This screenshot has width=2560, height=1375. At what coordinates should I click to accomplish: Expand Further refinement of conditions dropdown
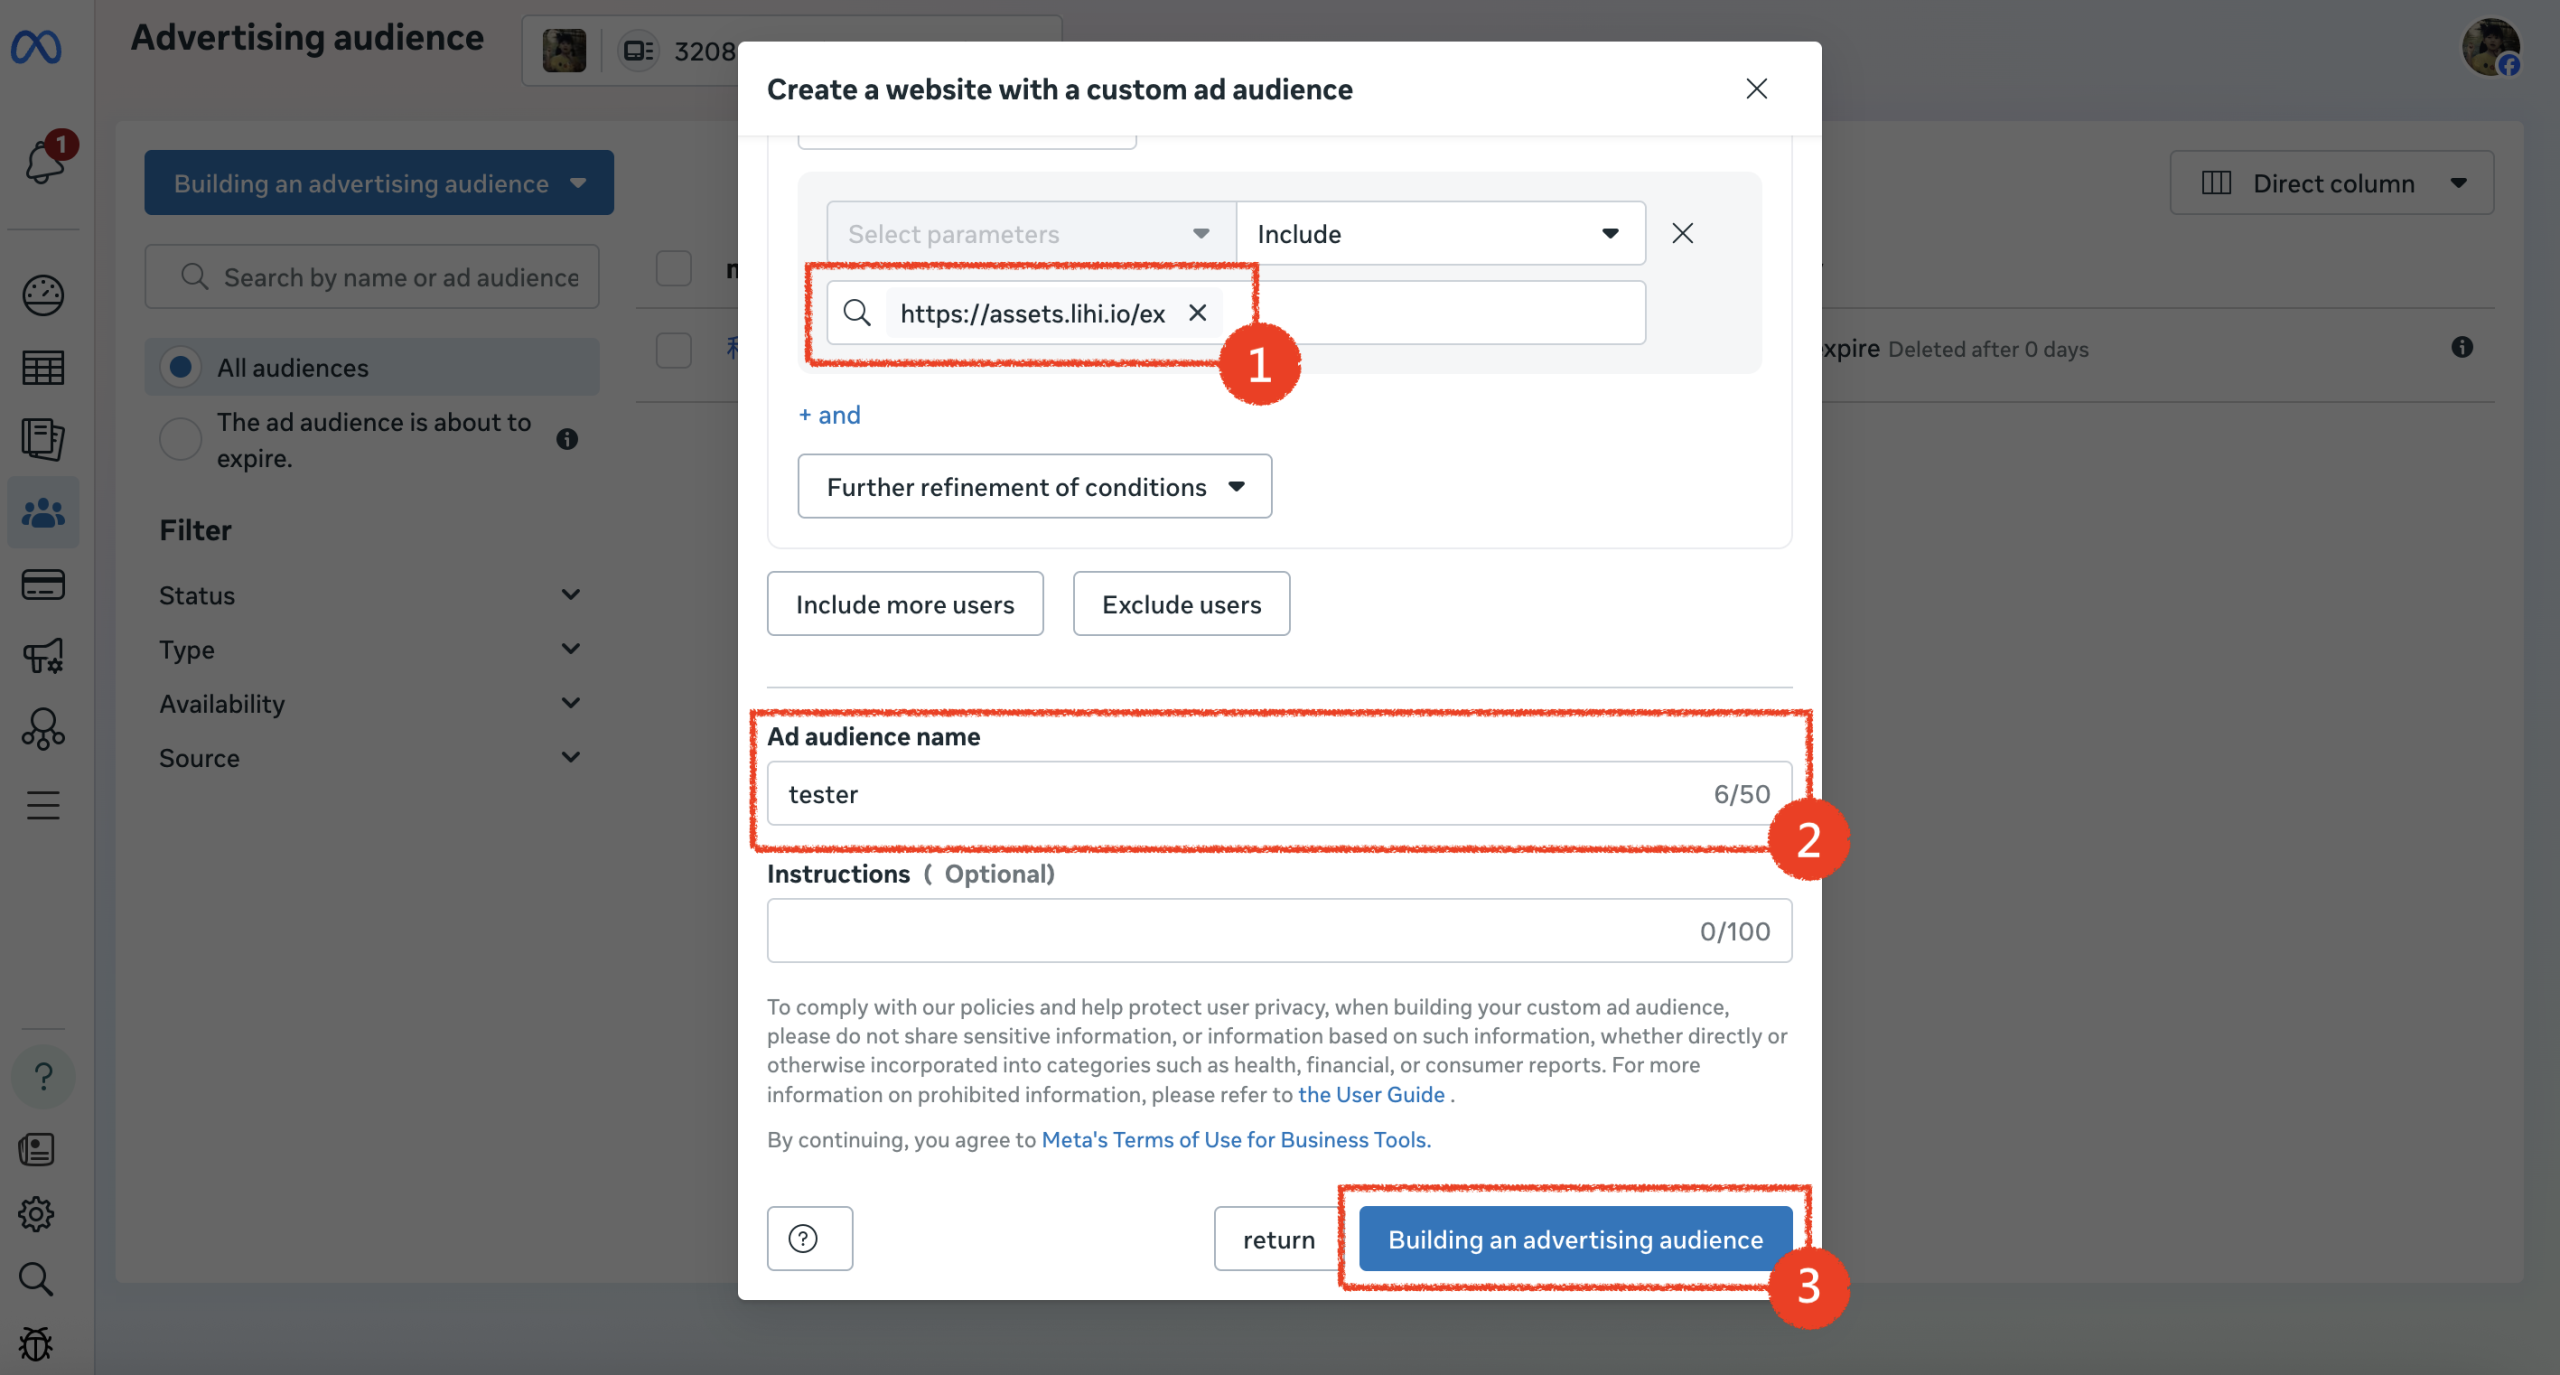(x=1034, y=487)
